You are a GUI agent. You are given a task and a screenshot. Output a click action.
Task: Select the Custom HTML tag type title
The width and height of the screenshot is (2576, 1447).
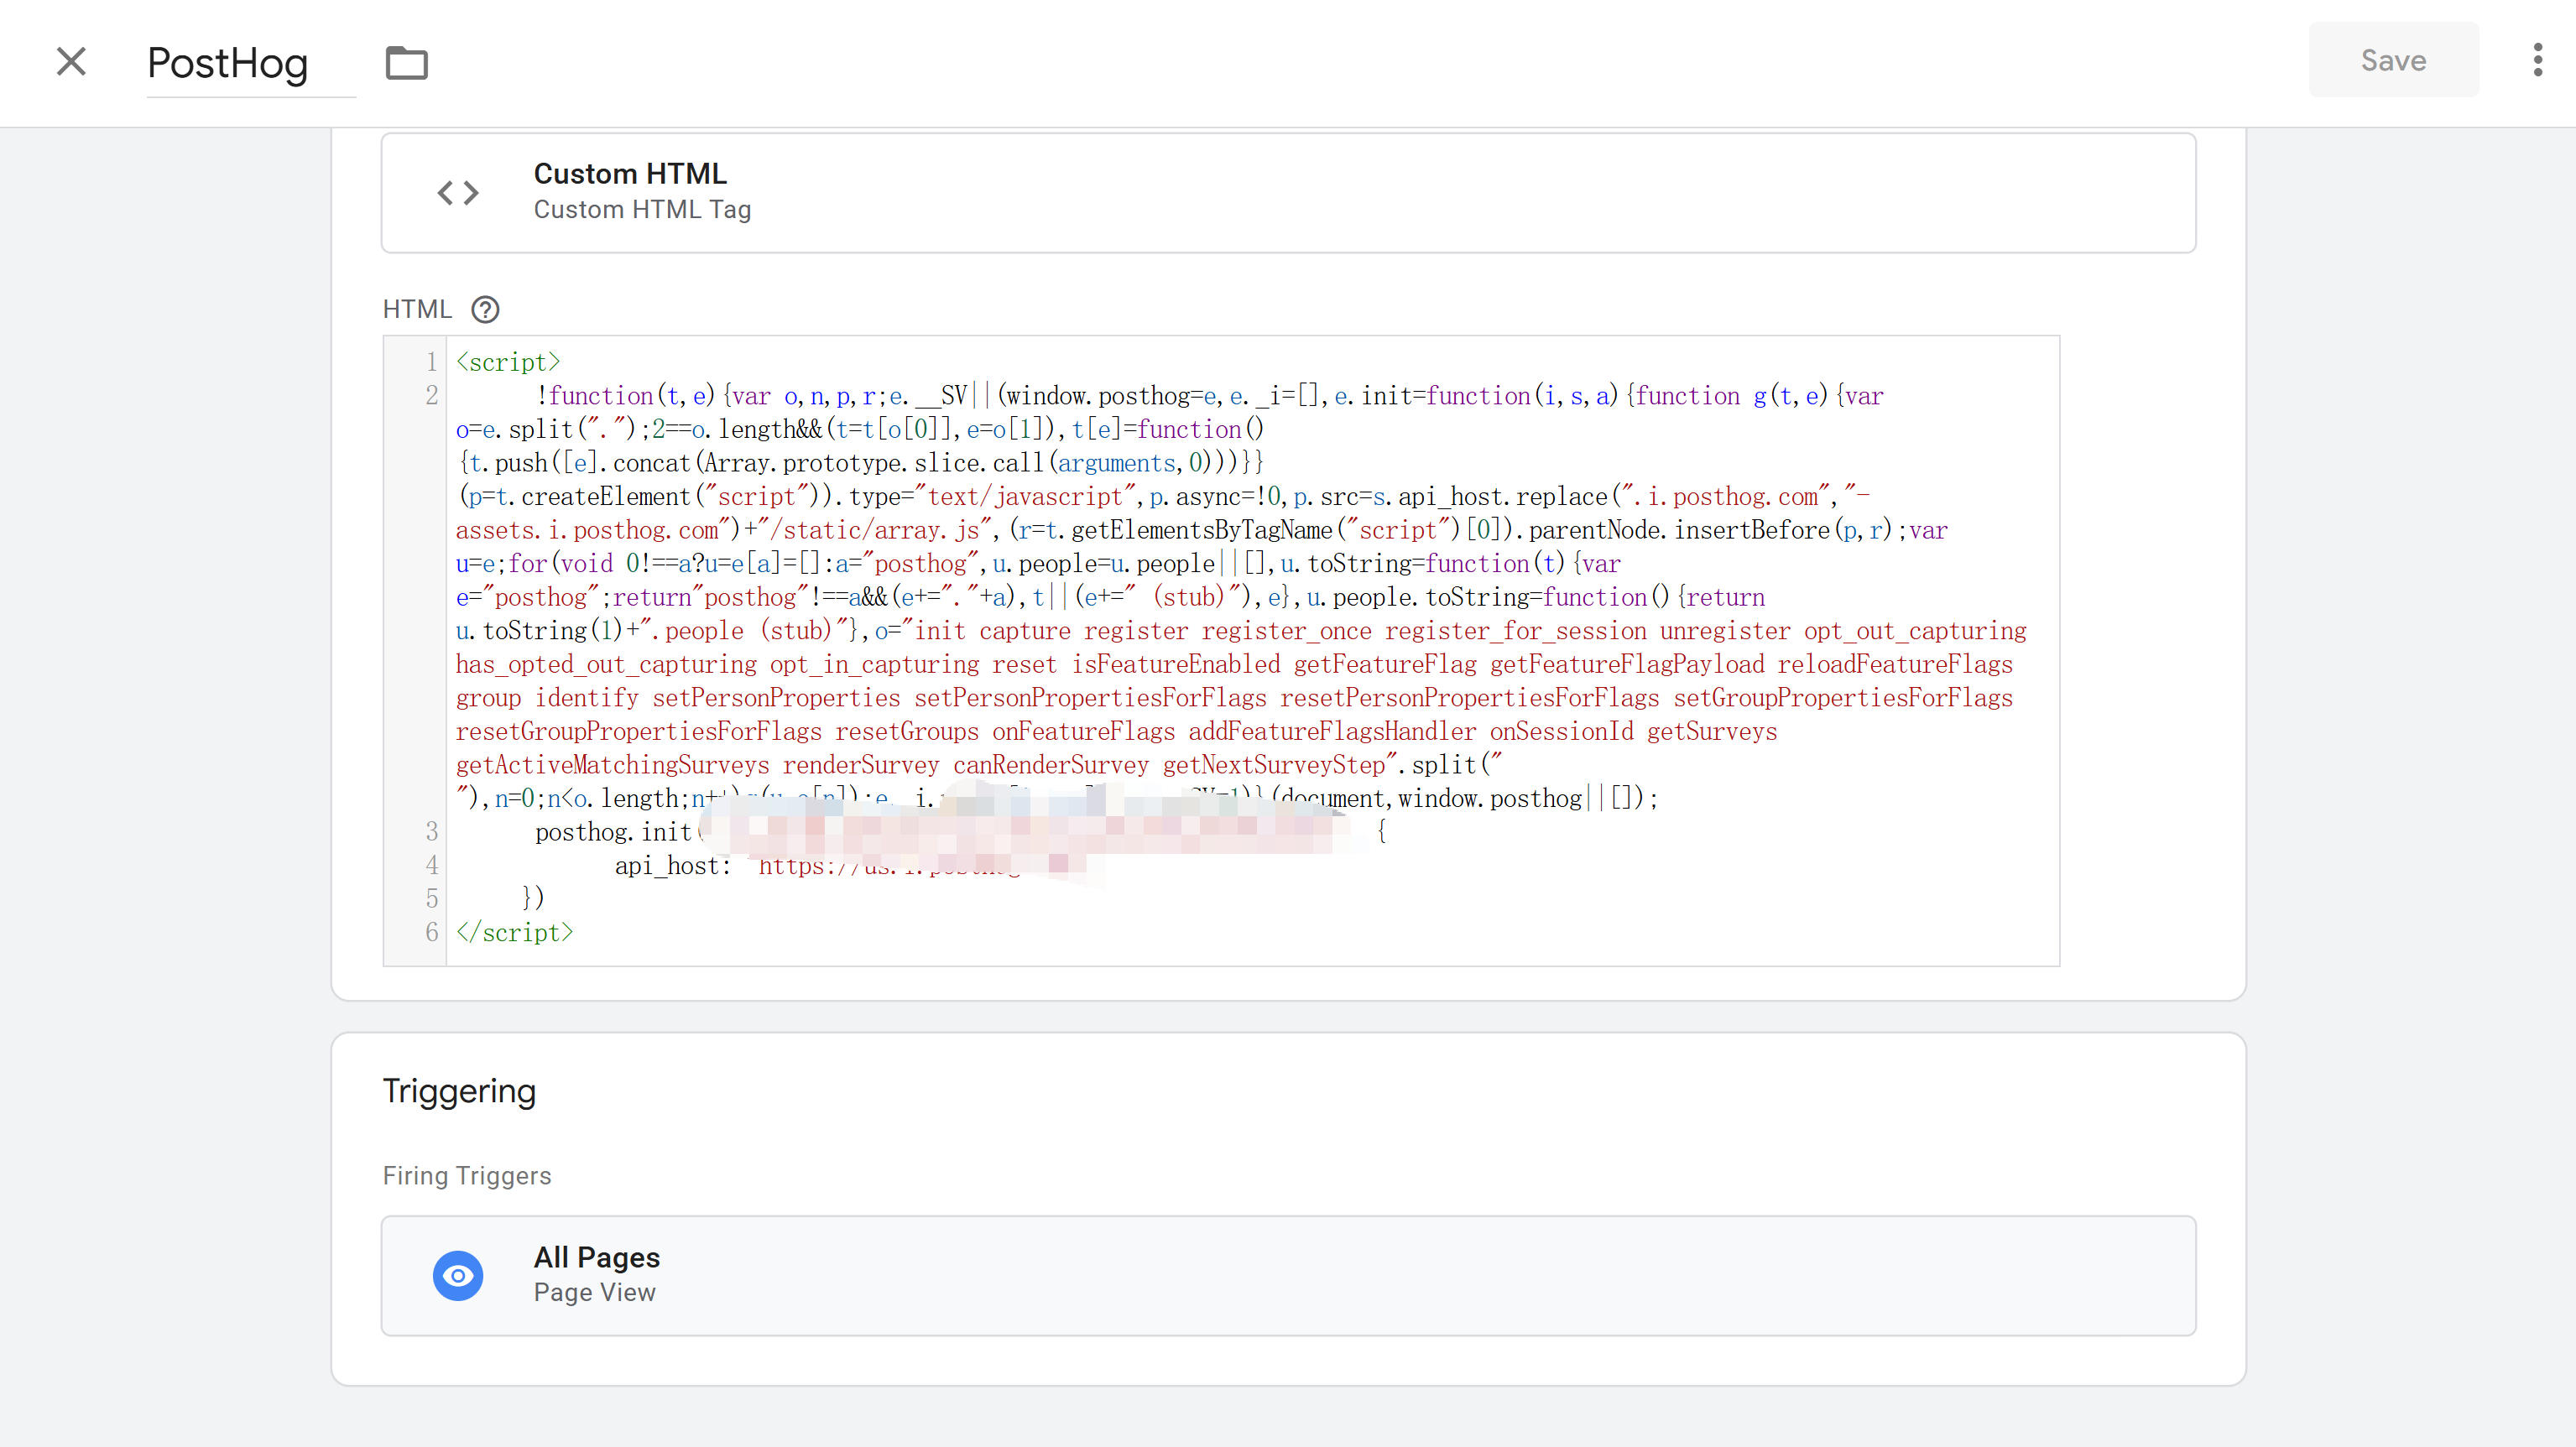click(x=630, y=173)
